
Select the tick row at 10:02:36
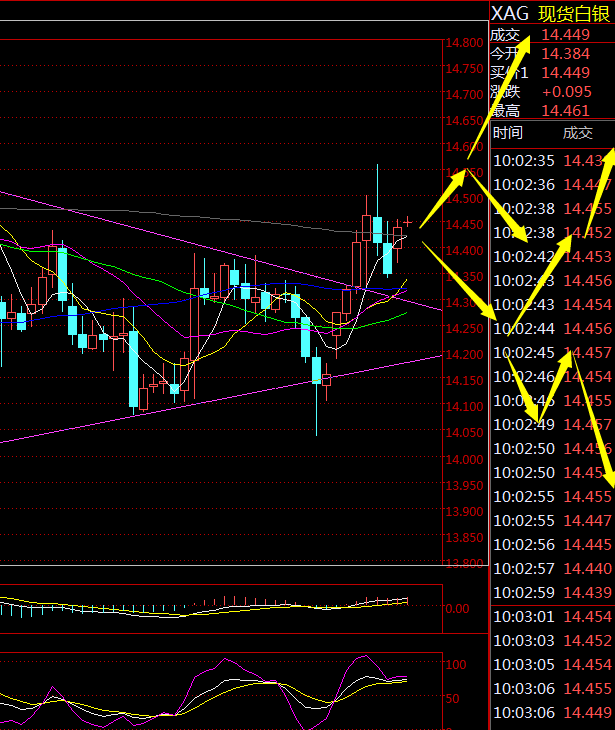[x=553, y=185]
